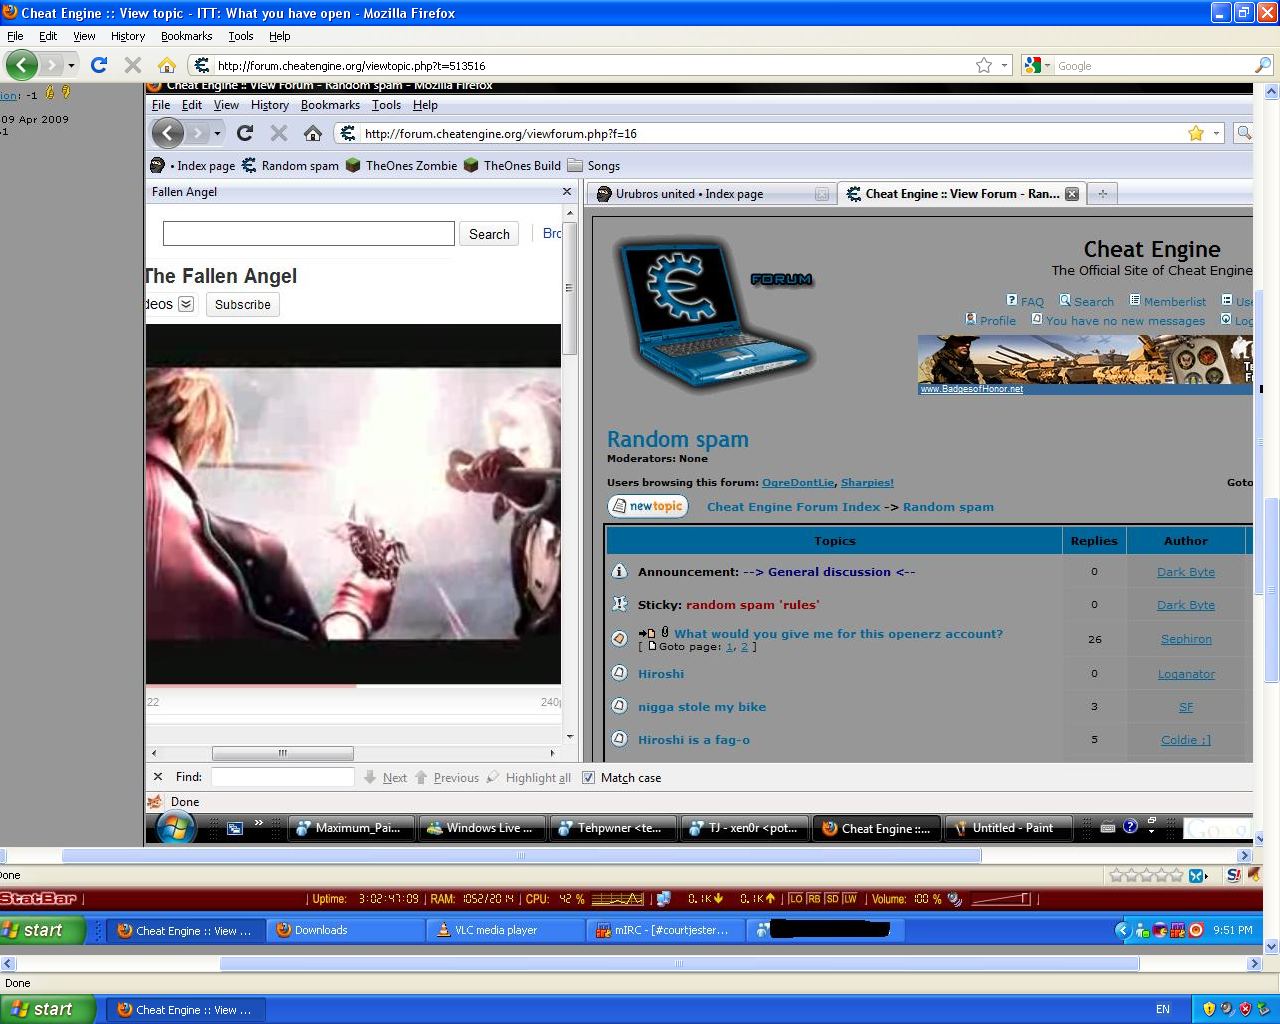Open the Bookmarks menu in top menu bar

coord(186,36)
